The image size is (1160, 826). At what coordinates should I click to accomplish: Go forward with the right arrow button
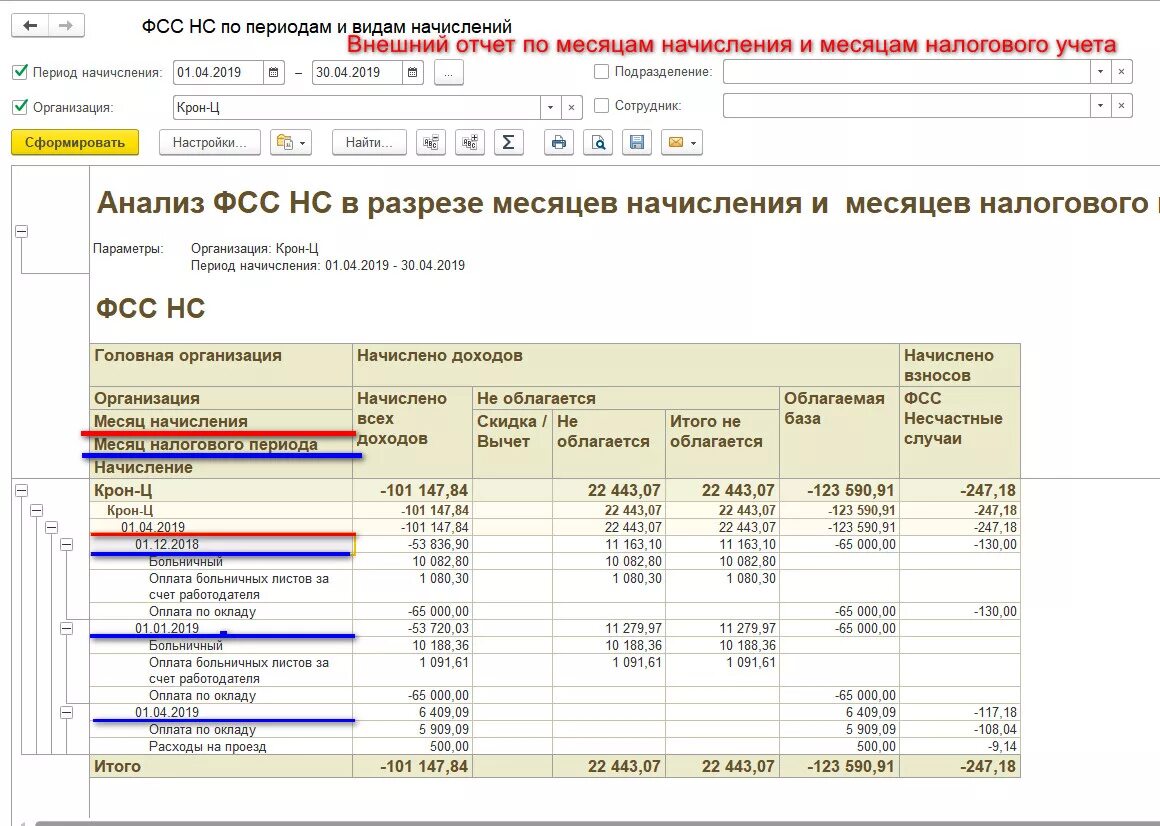tap(66, 26)
